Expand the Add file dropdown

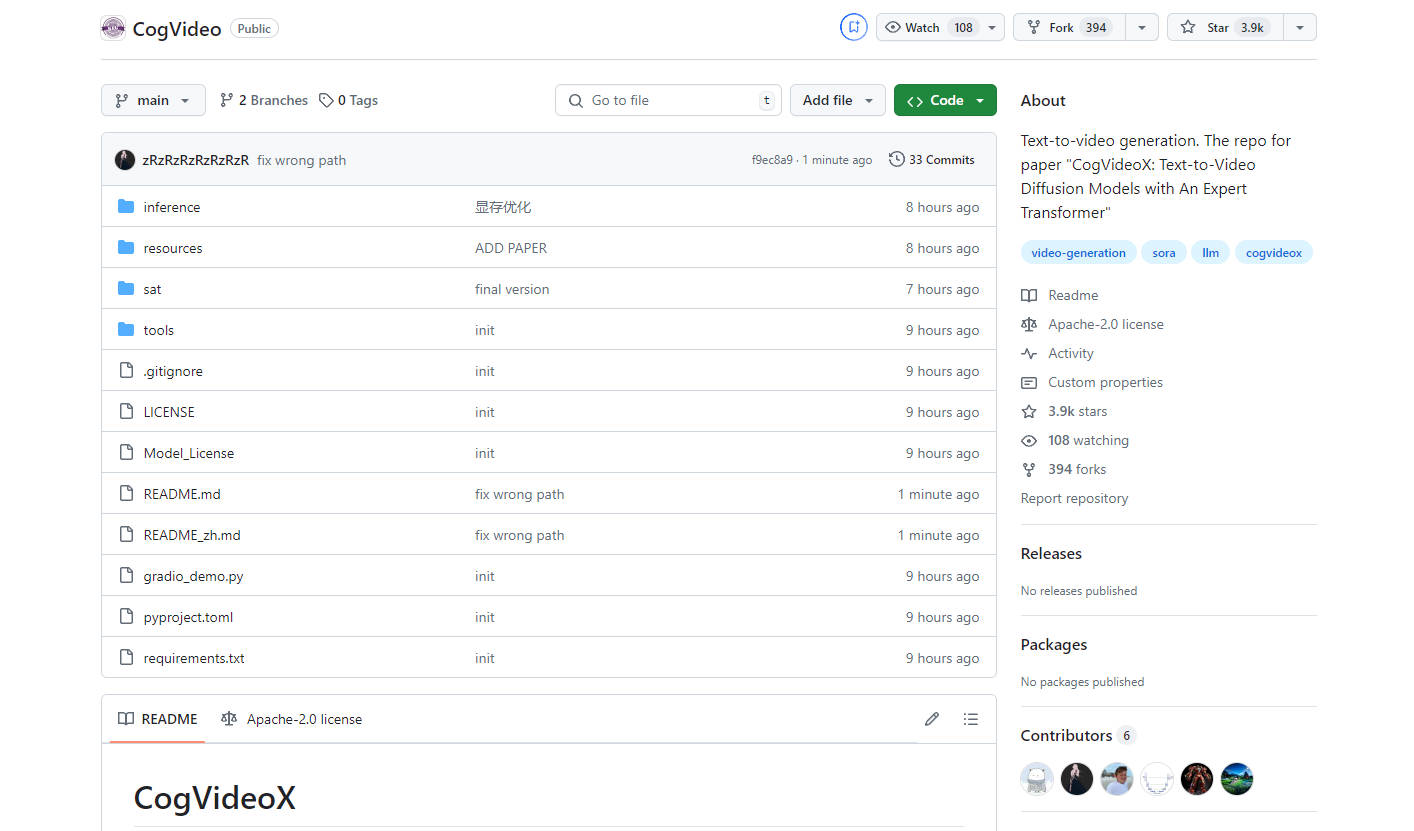(x=837, y=100)
